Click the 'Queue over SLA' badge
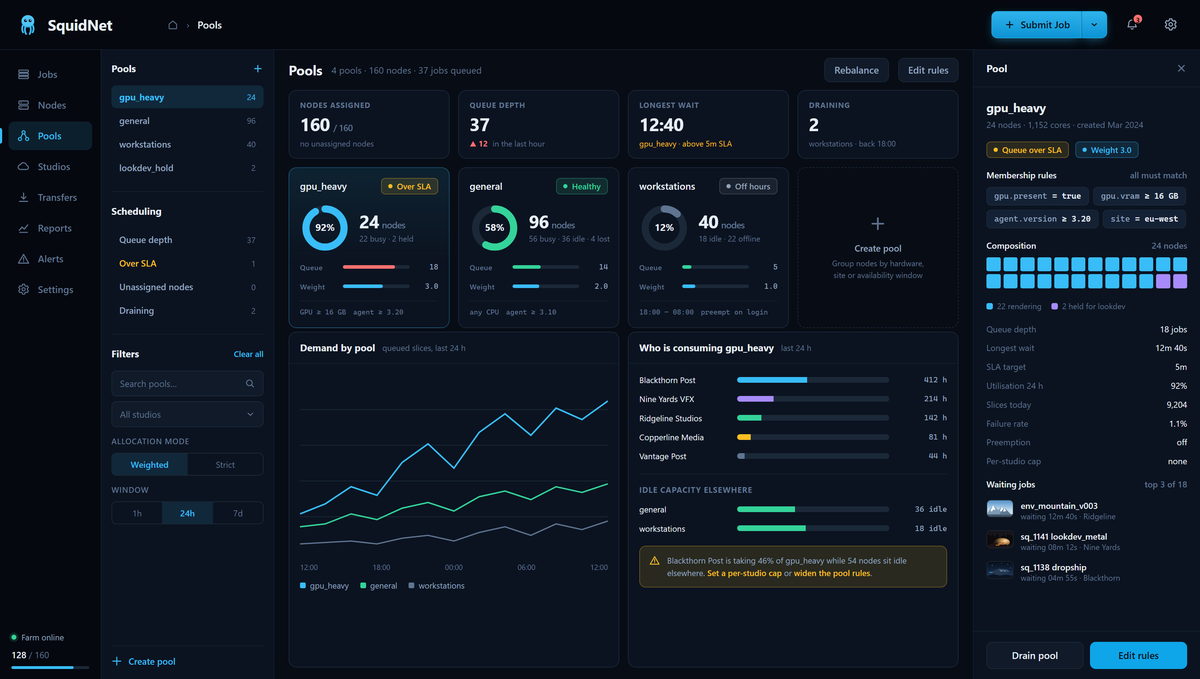Screen dimensions: 1200x679 (x=1027, y=150)
